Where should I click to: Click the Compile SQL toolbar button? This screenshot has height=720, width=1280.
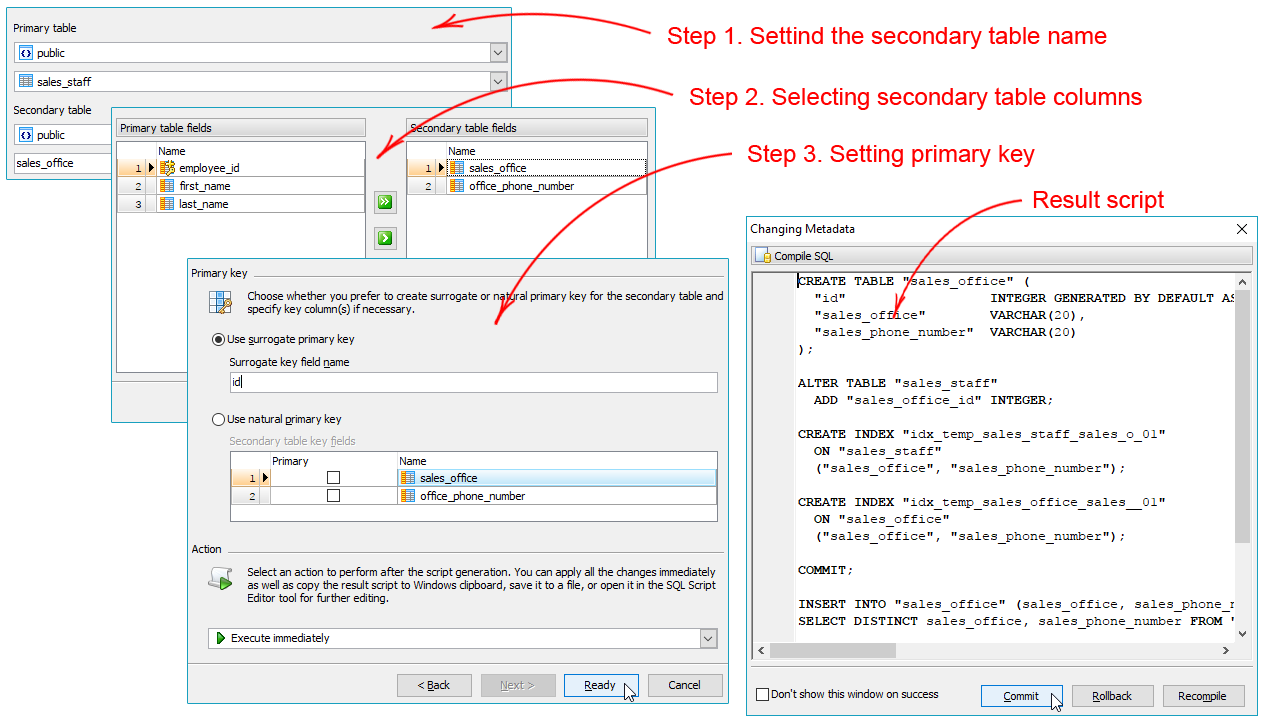click(x=795, y=256)
